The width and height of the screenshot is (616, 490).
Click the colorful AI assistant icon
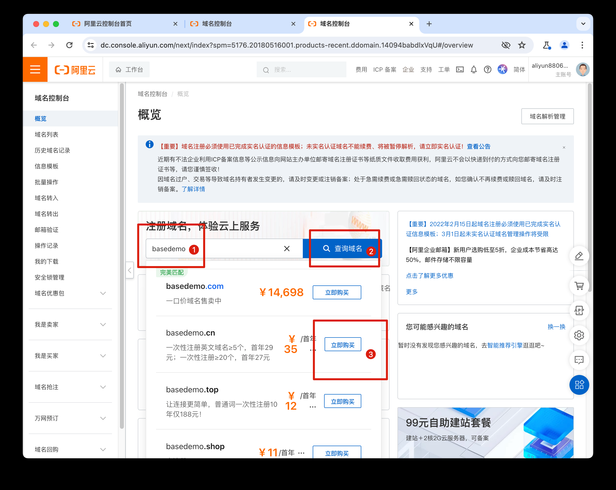502,70
